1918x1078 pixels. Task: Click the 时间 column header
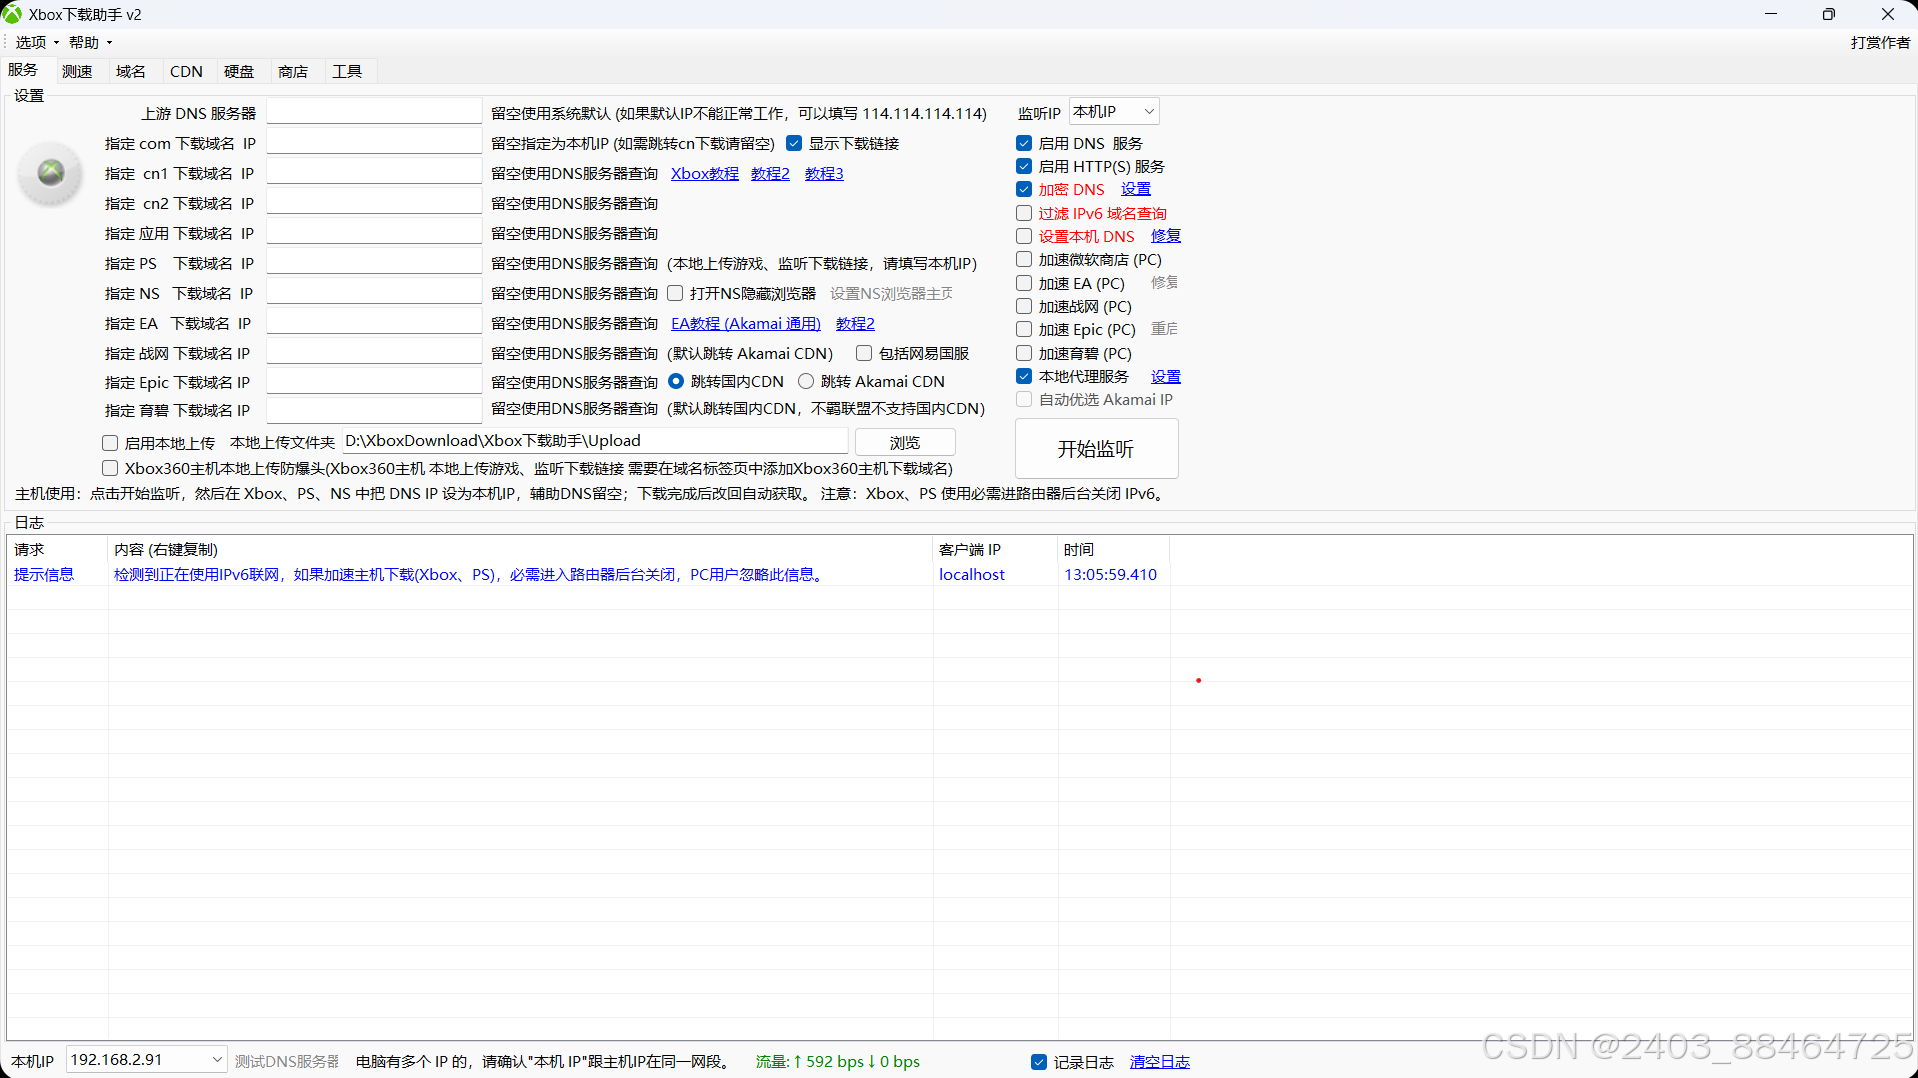coord(1114,549)
